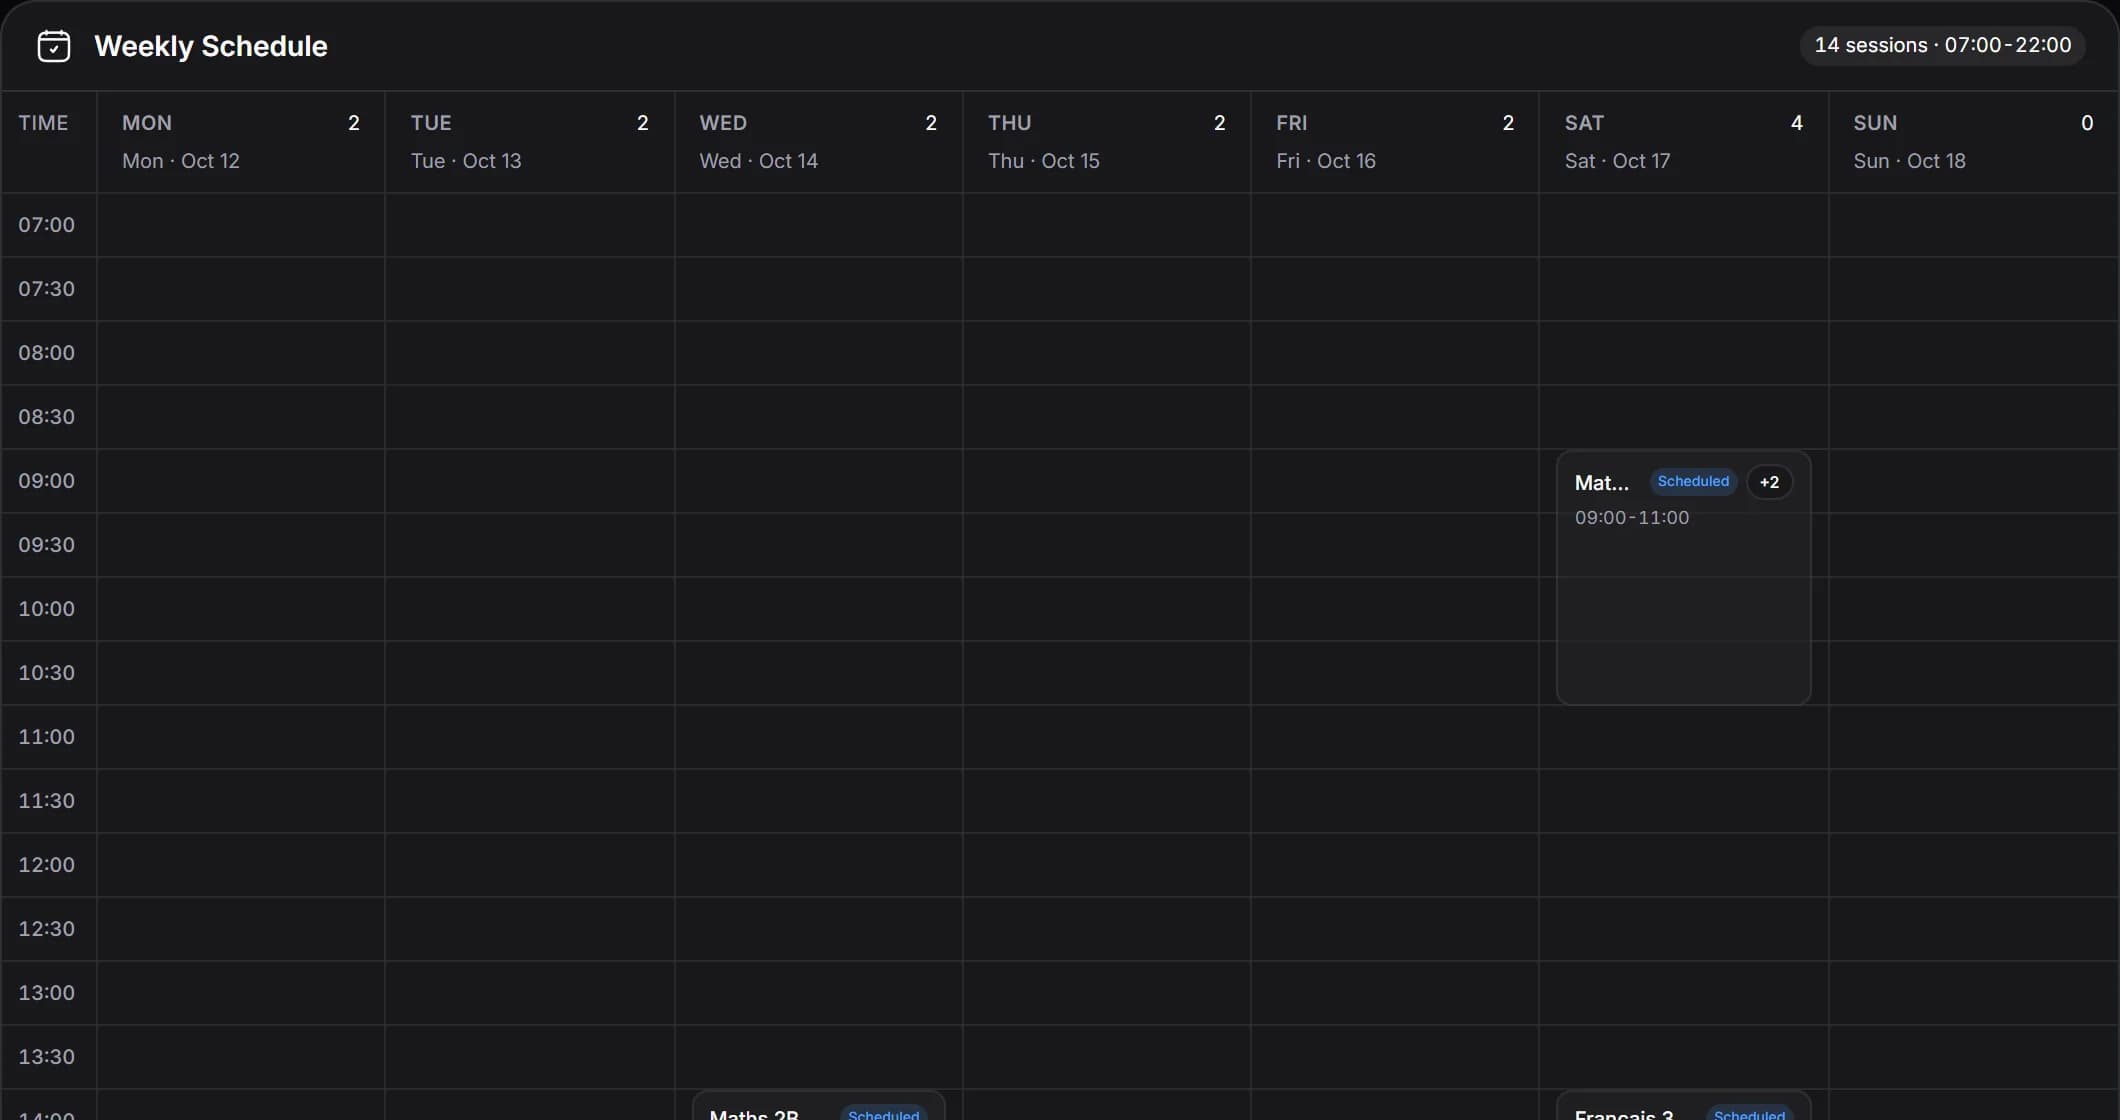Click the 14 sessions summary pill
This screenshot has width=2120, height=1120.
(x=1942, y=45)
